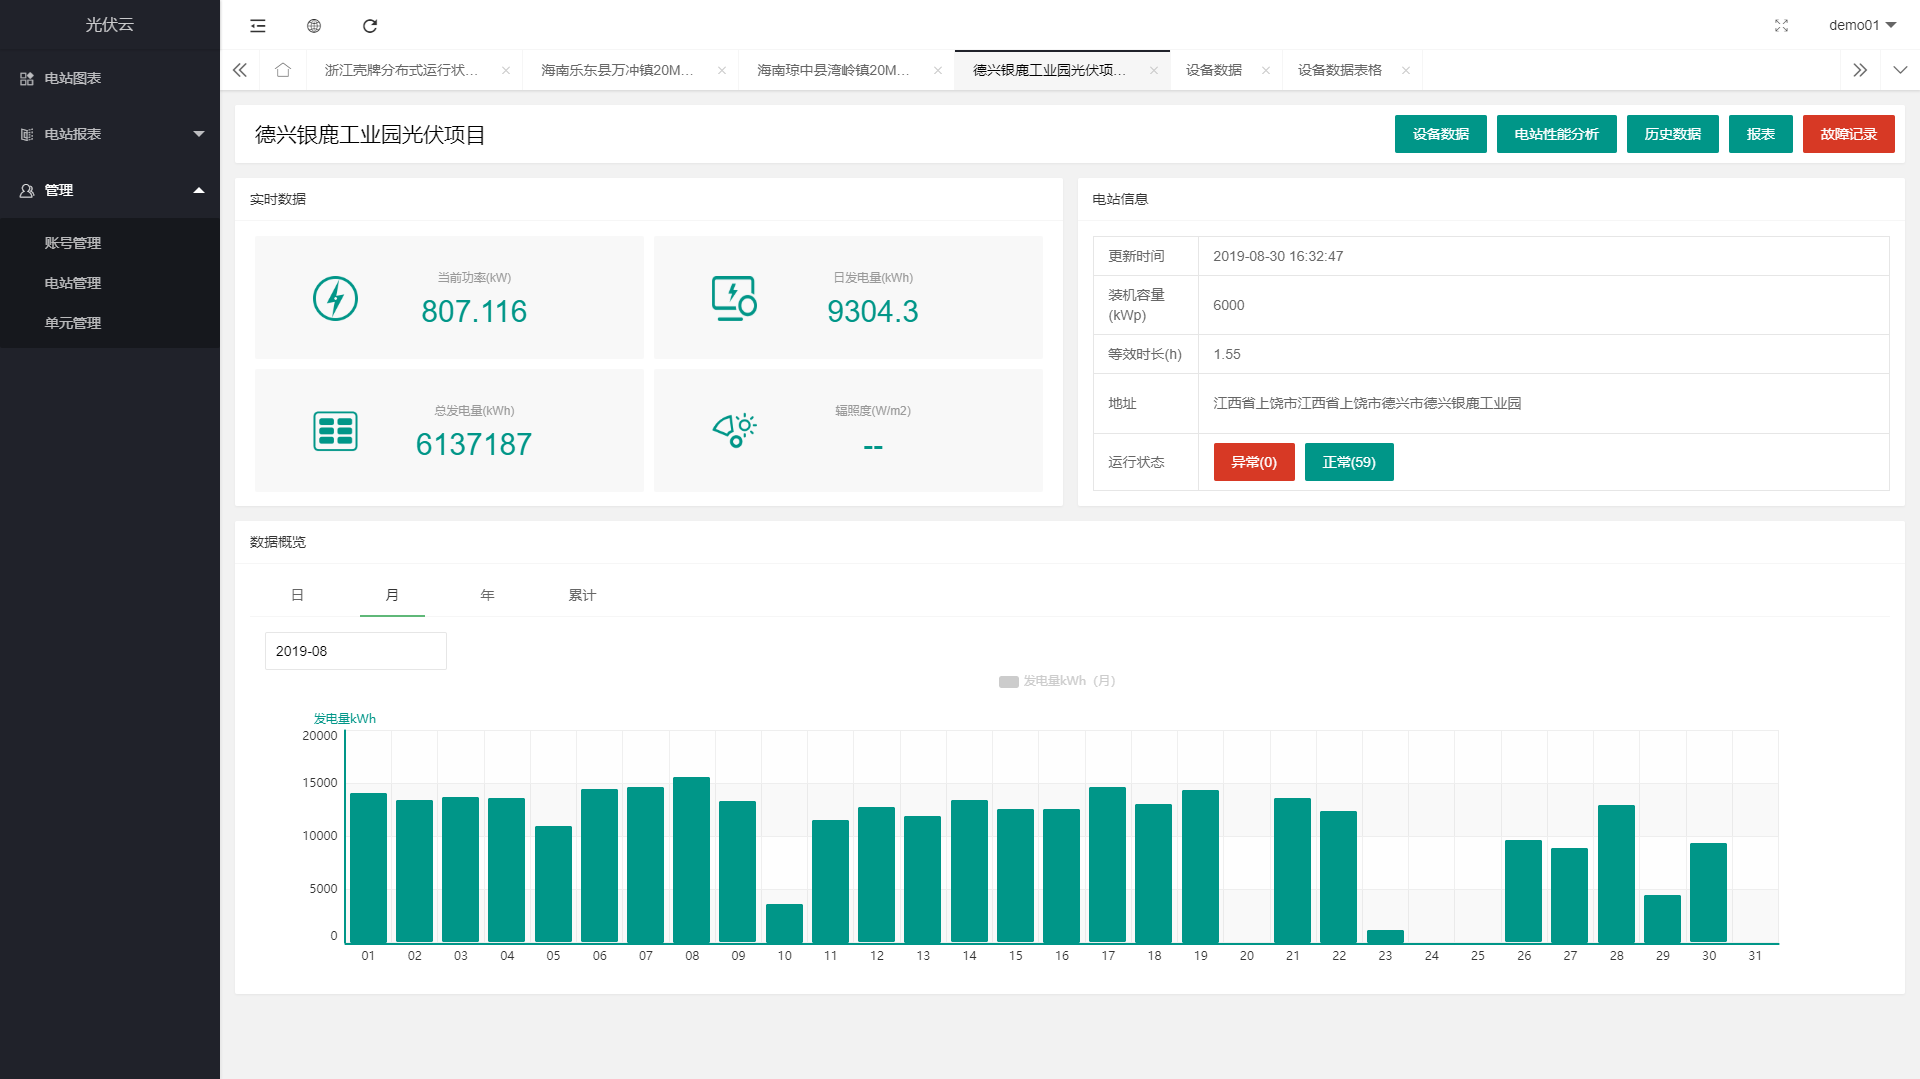Image resolution: width=1920 pixels, height=1079 pixels.
Task: Click the bar for day 08
Action: [x=691, y=860]
